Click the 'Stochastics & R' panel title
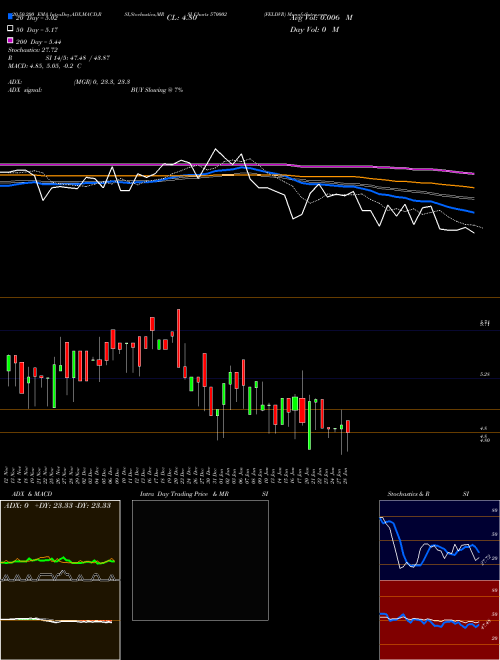The width and height of the screenshot is (500, 660). (x=409, y=494)
